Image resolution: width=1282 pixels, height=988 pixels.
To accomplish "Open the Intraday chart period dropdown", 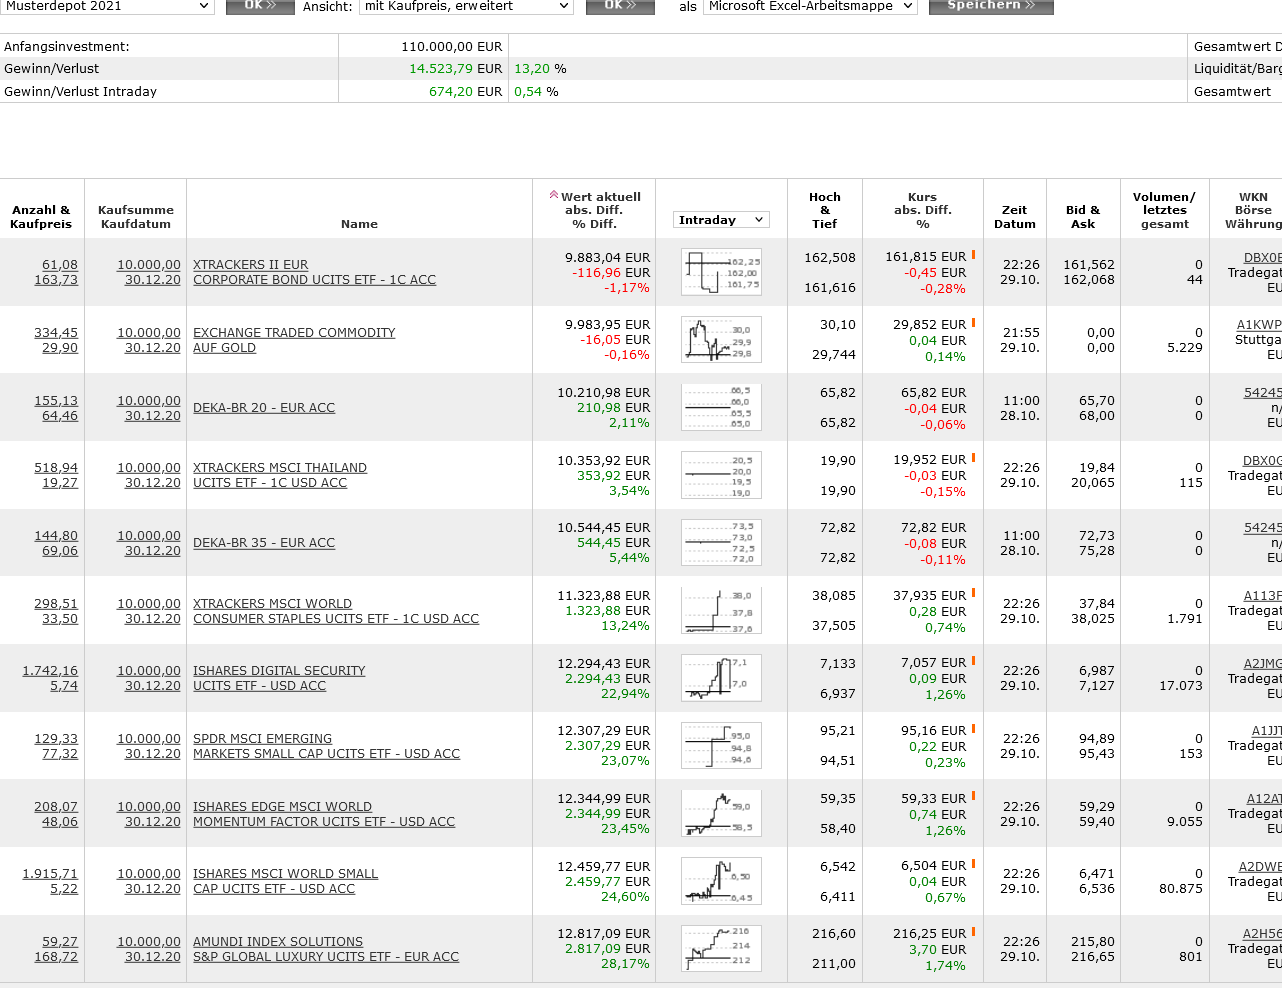I will pos(721,220).
